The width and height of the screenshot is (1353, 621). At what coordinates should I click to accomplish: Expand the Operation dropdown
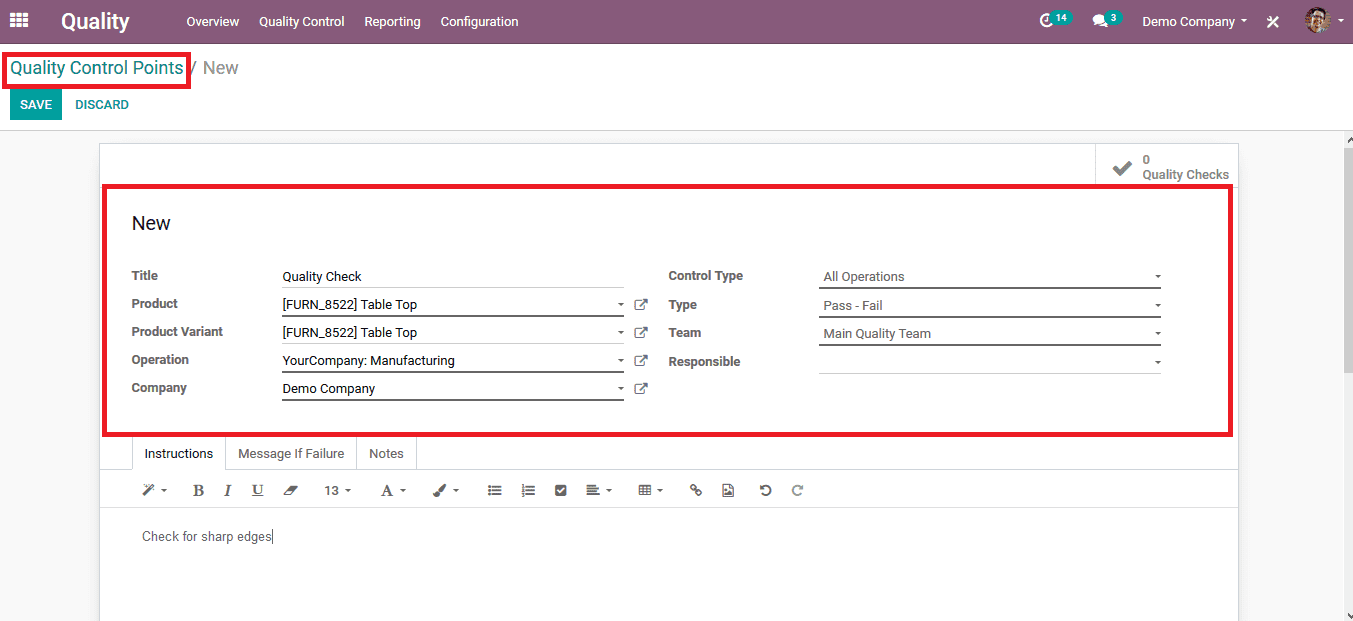click(620, 361)
